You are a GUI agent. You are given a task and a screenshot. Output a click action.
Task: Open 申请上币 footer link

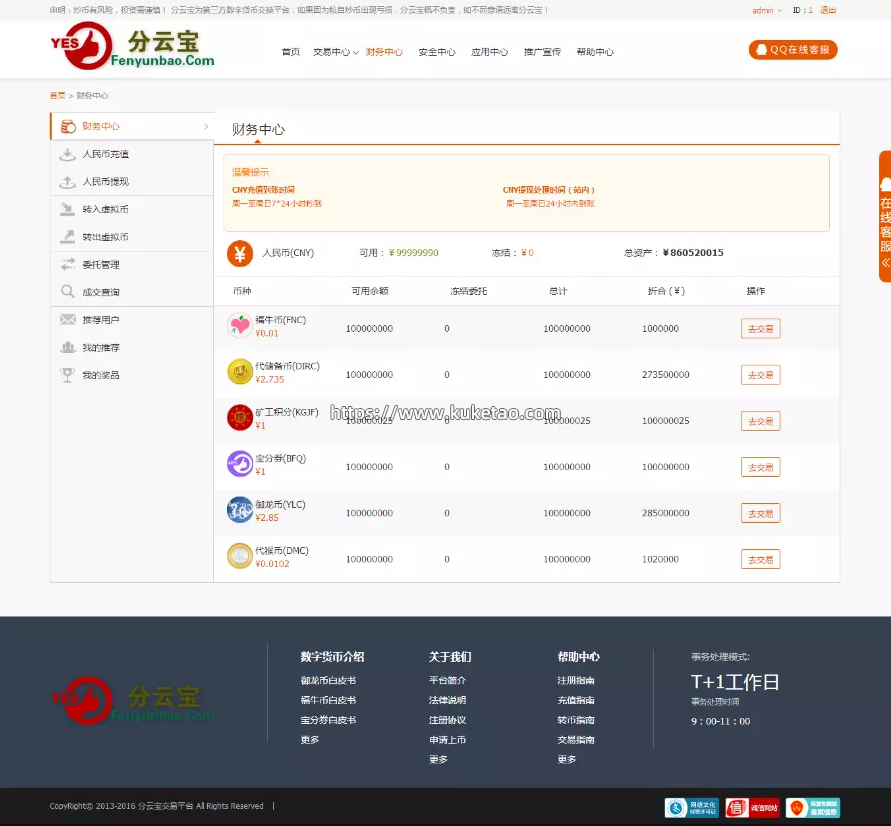447,740
